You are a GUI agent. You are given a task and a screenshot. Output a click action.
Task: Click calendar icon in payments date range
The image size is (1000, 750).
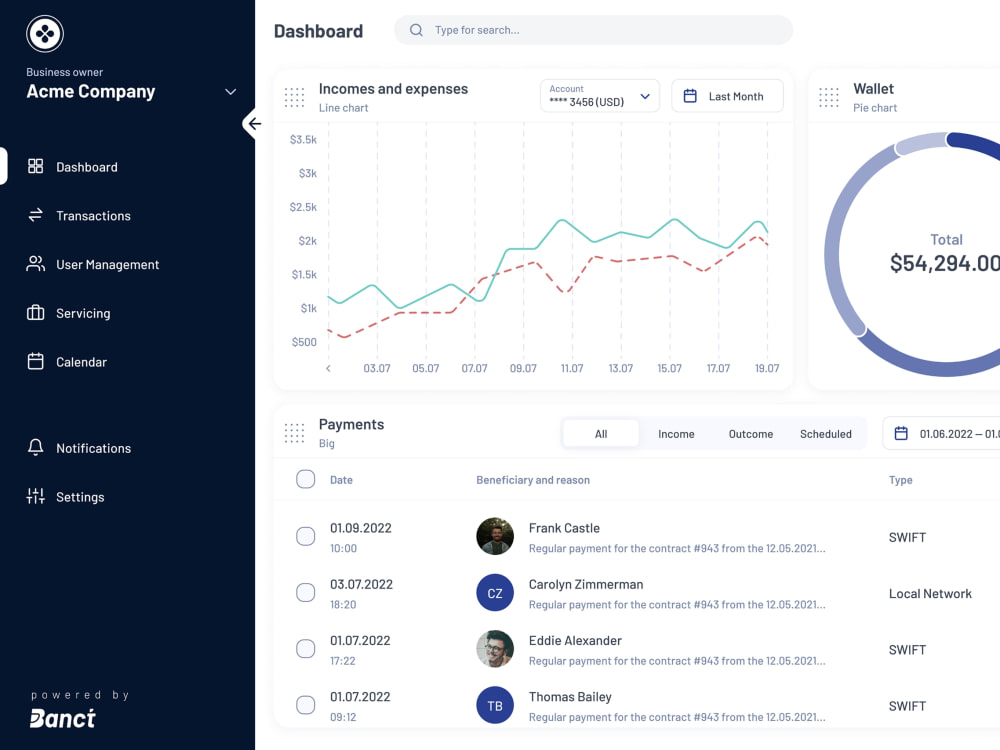pyautogui.click(x=901, y=434)
